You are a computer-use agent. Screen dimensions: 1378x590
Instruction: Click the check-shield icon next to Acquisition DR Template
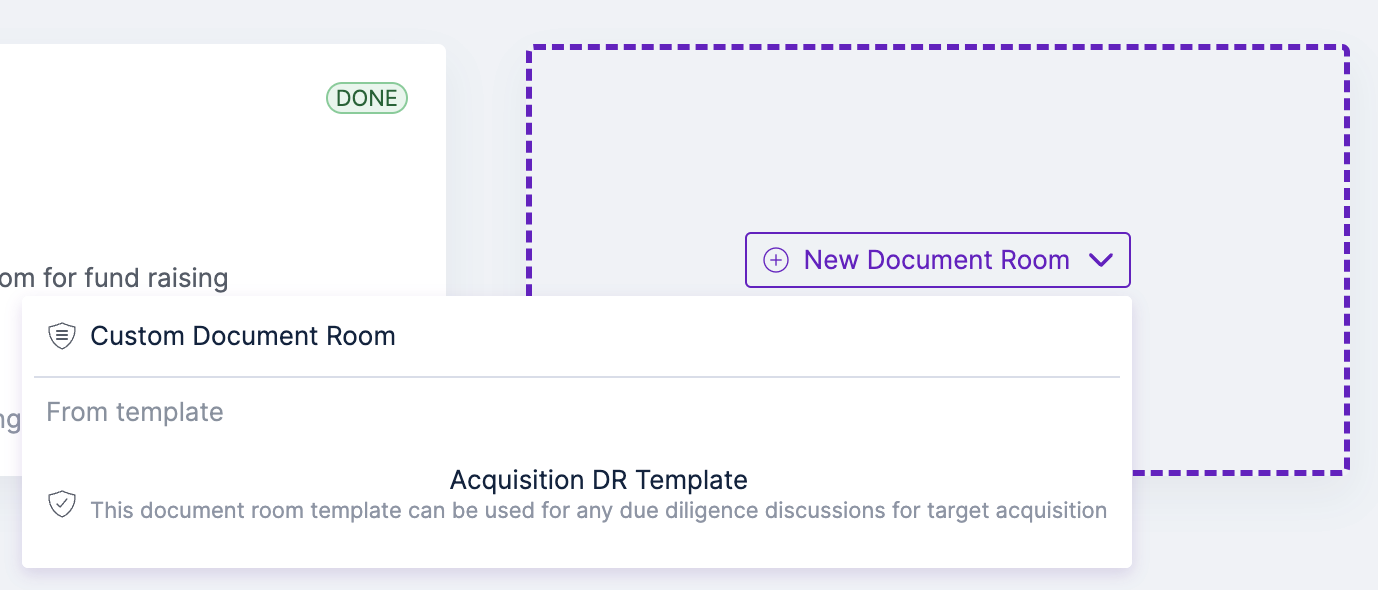pyautogui.click(x=62, y=504)
